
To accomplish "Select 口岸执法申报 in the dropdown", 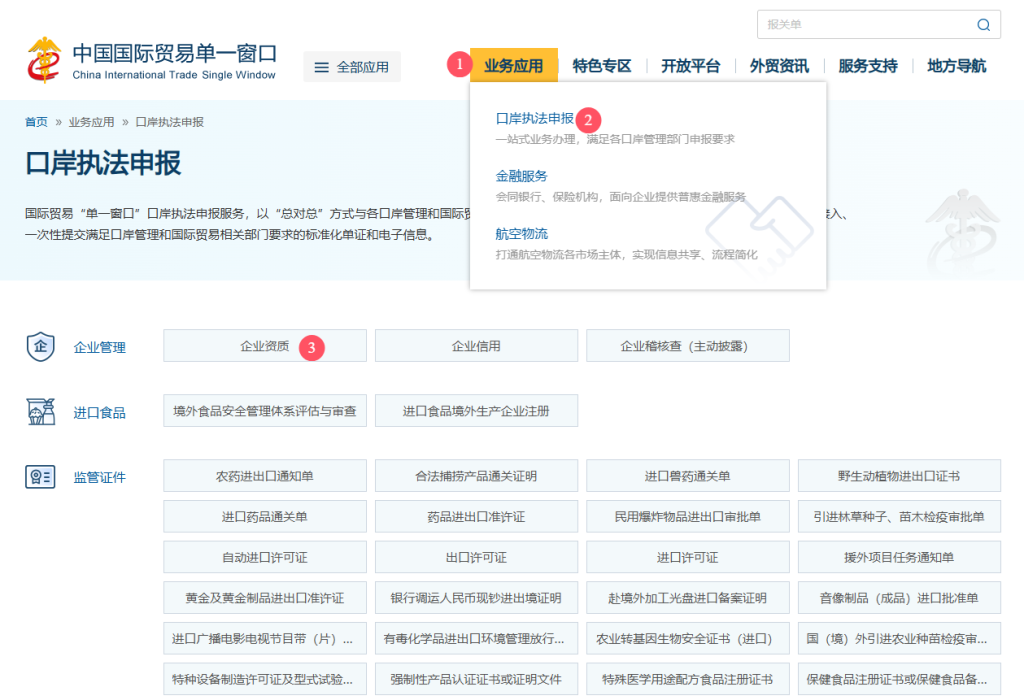I will [x=535, y=118].
